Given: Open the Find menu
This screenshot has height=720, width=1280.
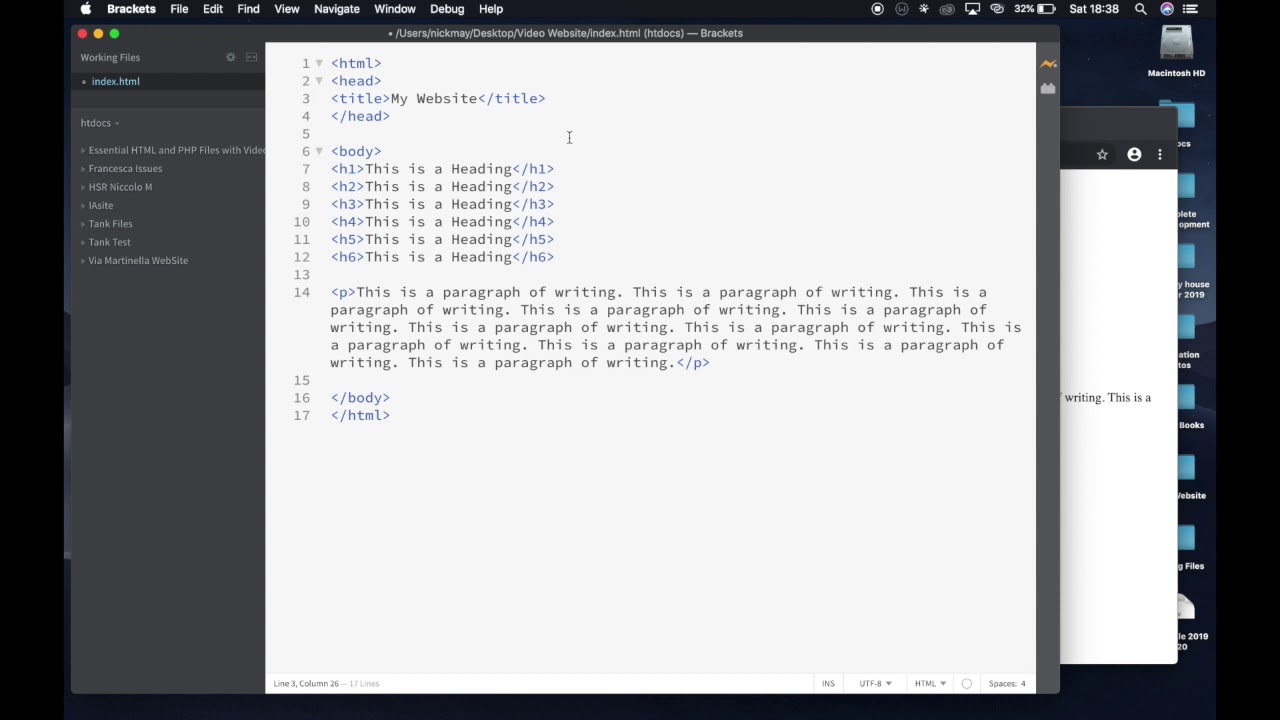Looking at the screenshot, I should tap(248, 9).
